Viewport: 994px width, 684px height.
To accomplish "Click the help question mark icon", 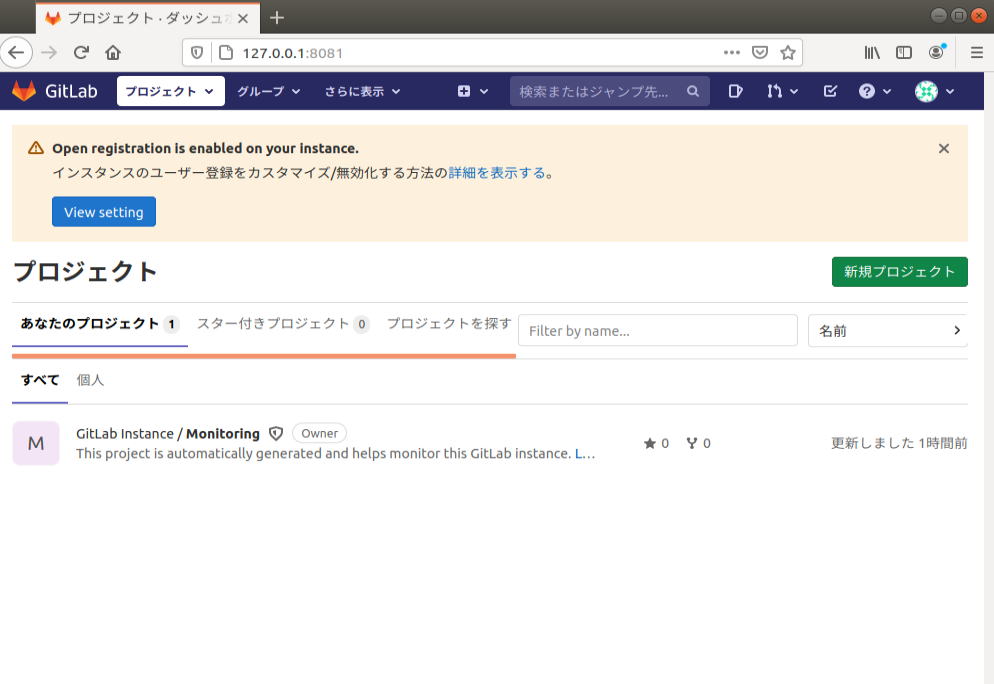I will point(868,91).
